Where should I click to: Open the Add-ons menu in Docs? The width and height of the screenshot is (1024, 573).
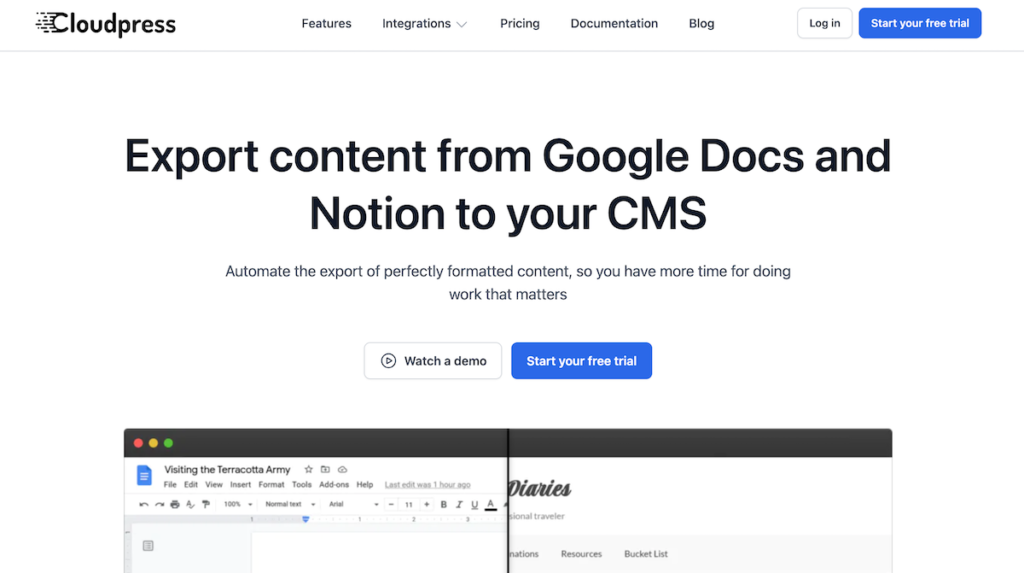pos(334,485)
